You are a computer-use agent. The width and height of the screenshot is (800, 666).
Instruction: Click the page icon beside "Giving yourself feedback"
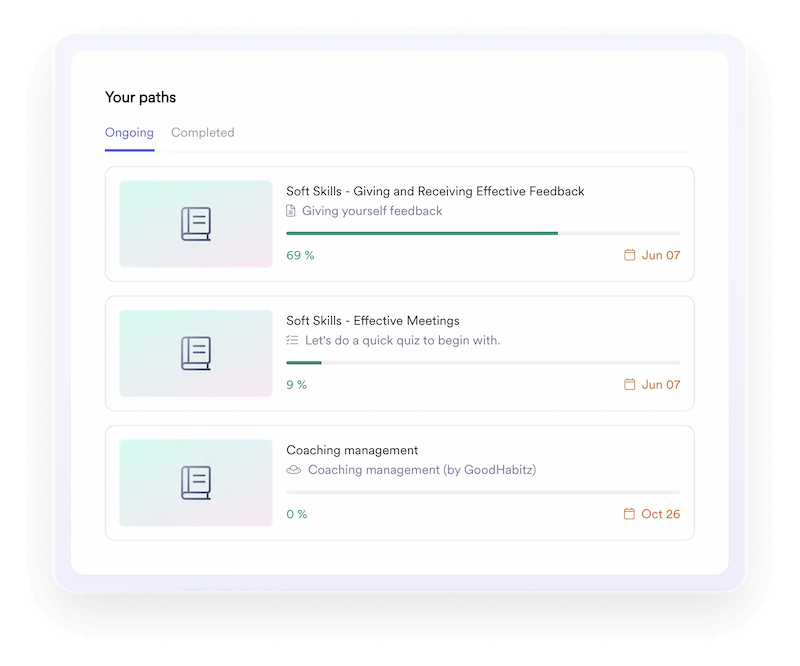pos(291,210)
